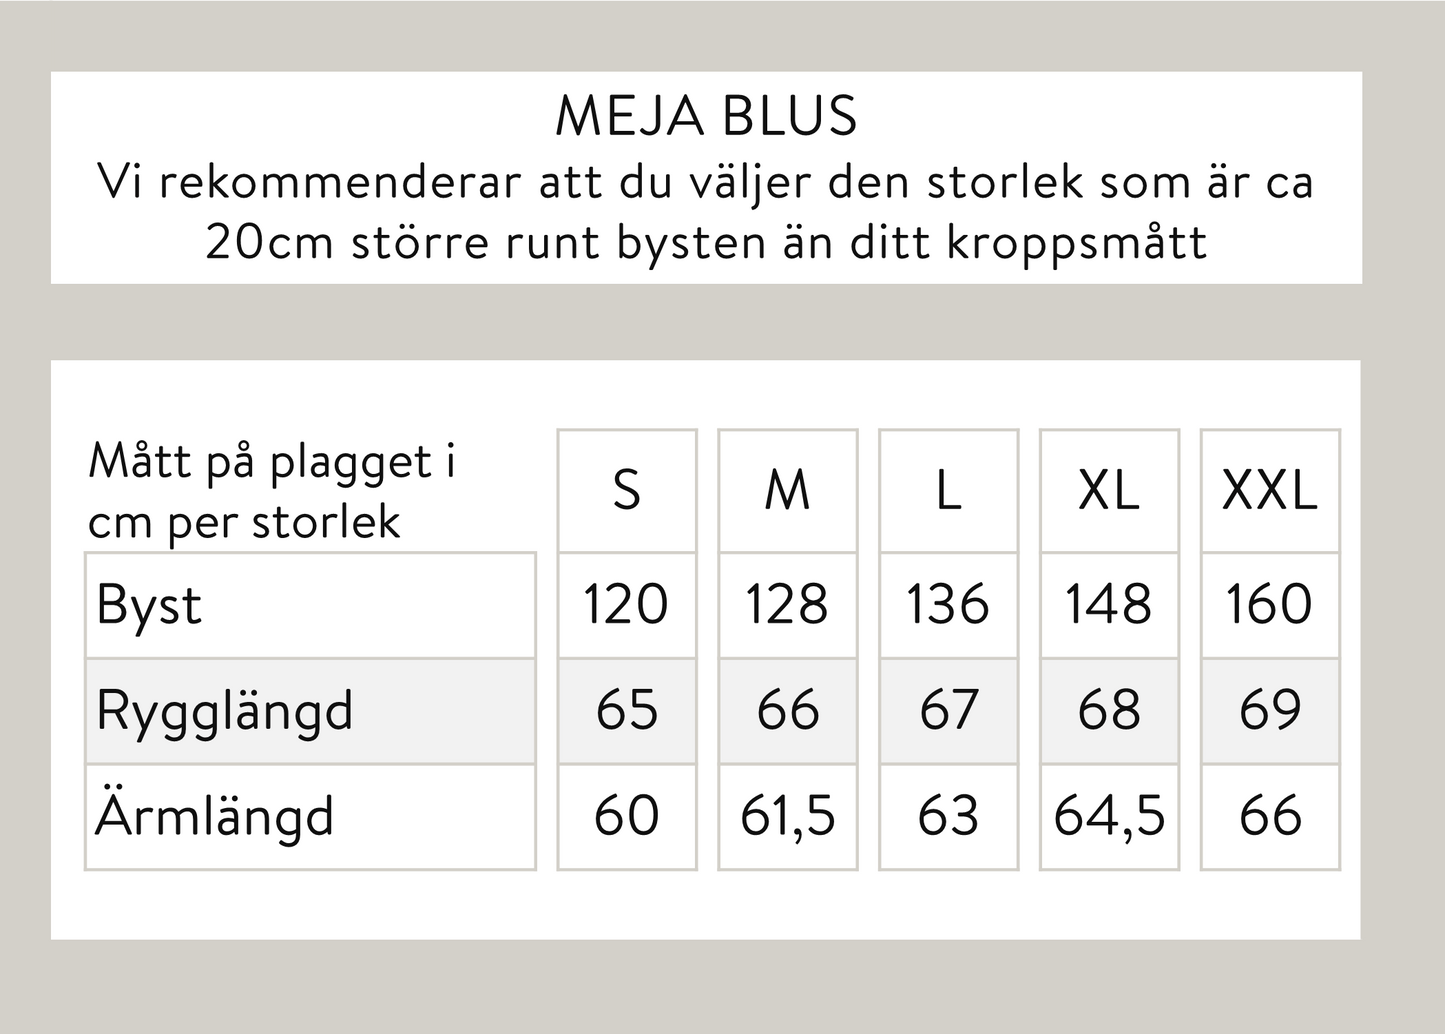Click the Ärmlängd value 61,5 cell
Viewport: 1445px width, 1034px height.
(x=788, y=817)
